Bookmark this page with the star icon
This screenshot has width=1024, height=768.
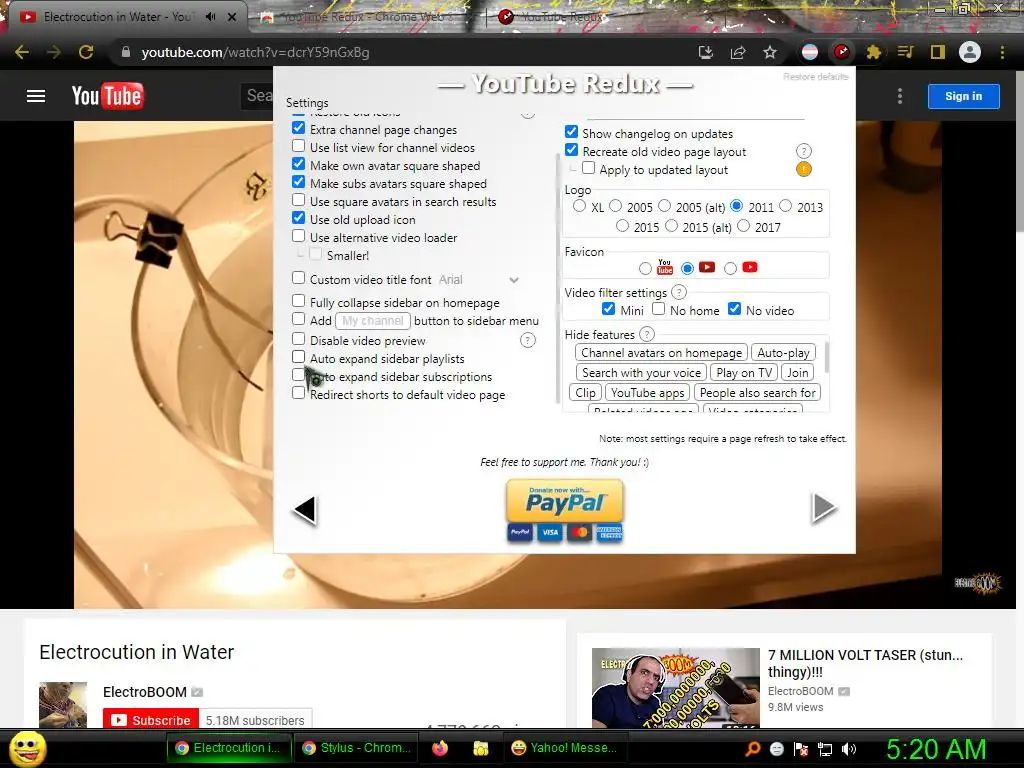click(x=770, y=52)
